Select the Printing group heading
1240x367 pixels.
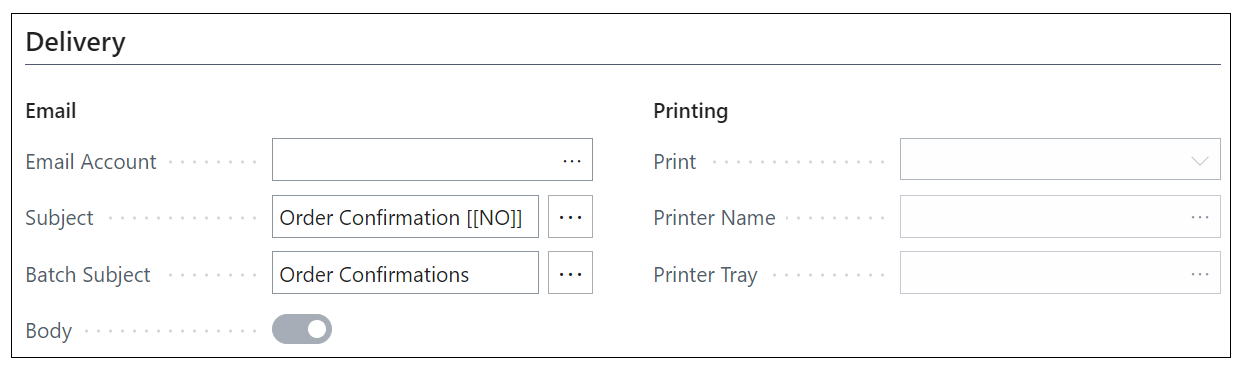(x=691, y=110)
